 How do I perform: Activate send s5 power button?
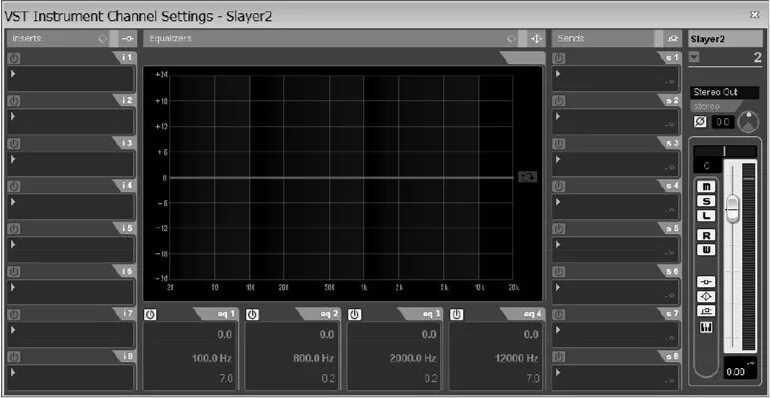559,229
